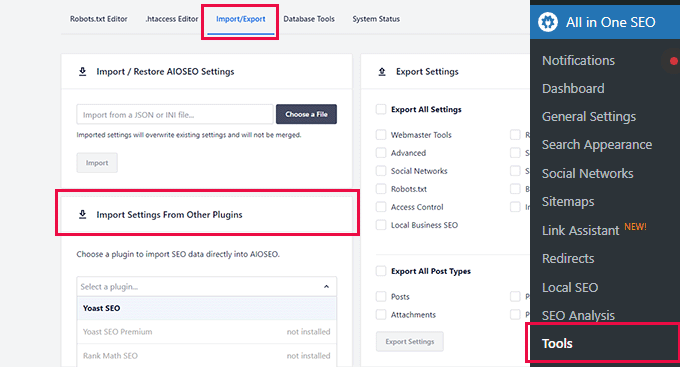Open the Database Tools tab

coord(309,19)
